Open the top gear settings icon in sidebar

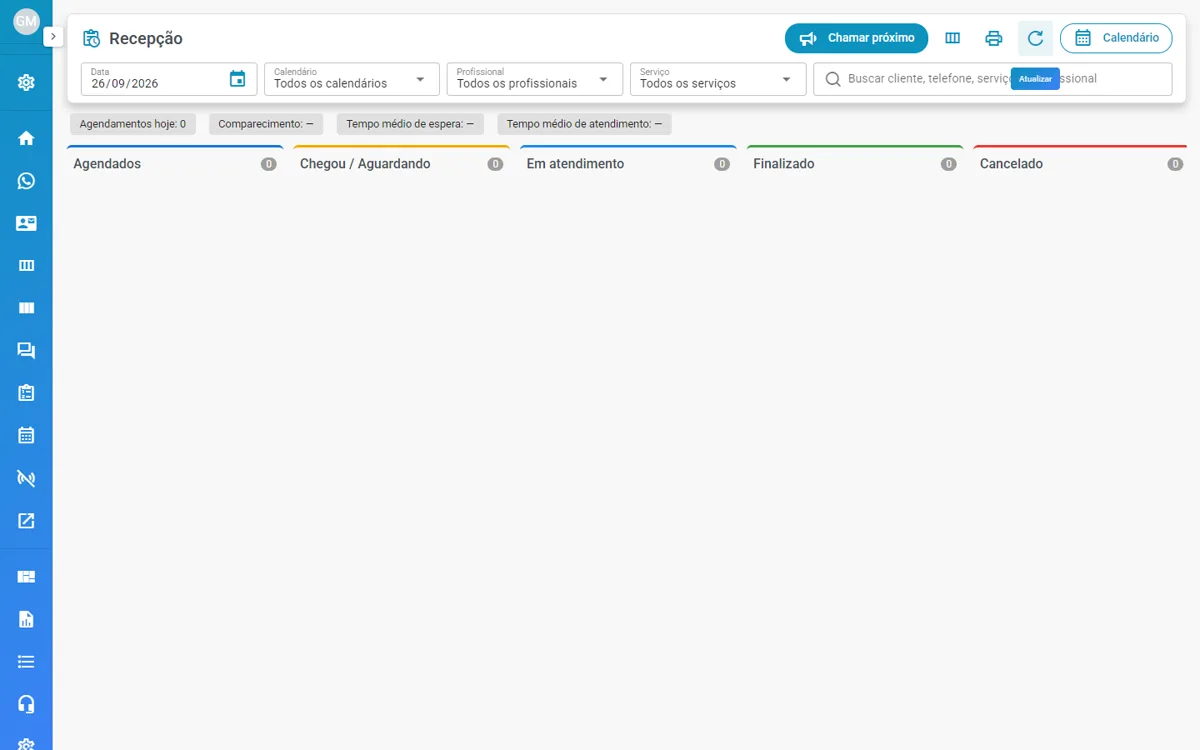(26, 83)
